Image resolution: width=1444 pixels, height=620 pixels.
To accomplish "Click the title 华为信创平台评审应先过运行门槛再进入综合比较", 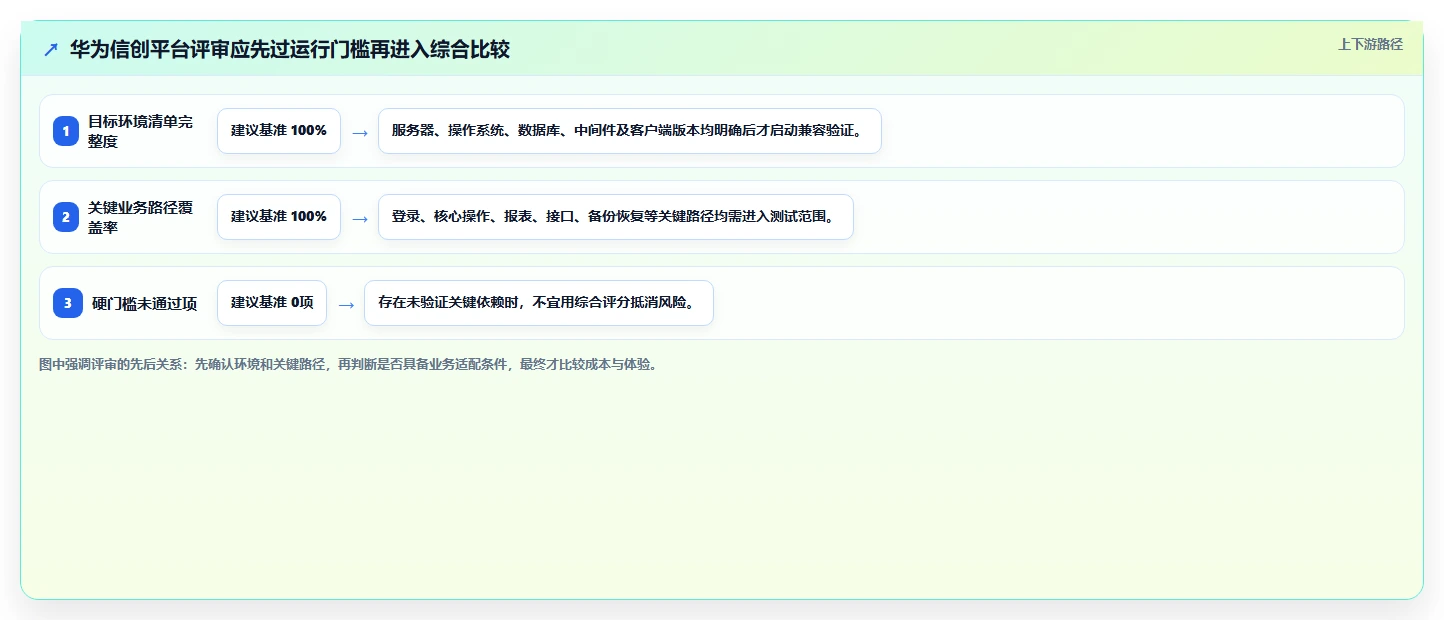I will [x=290, y=49].
